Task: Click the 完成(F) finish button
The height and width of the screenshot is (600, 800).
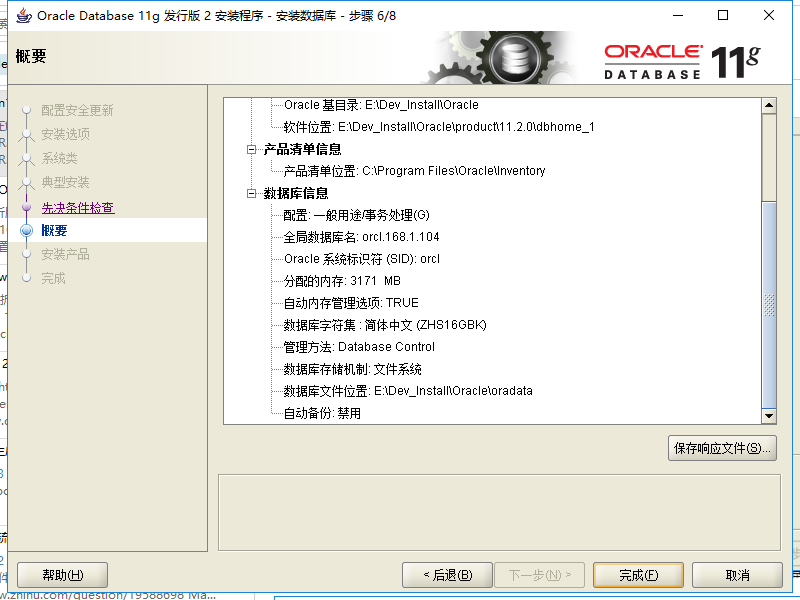Action: tap(638, 576)
